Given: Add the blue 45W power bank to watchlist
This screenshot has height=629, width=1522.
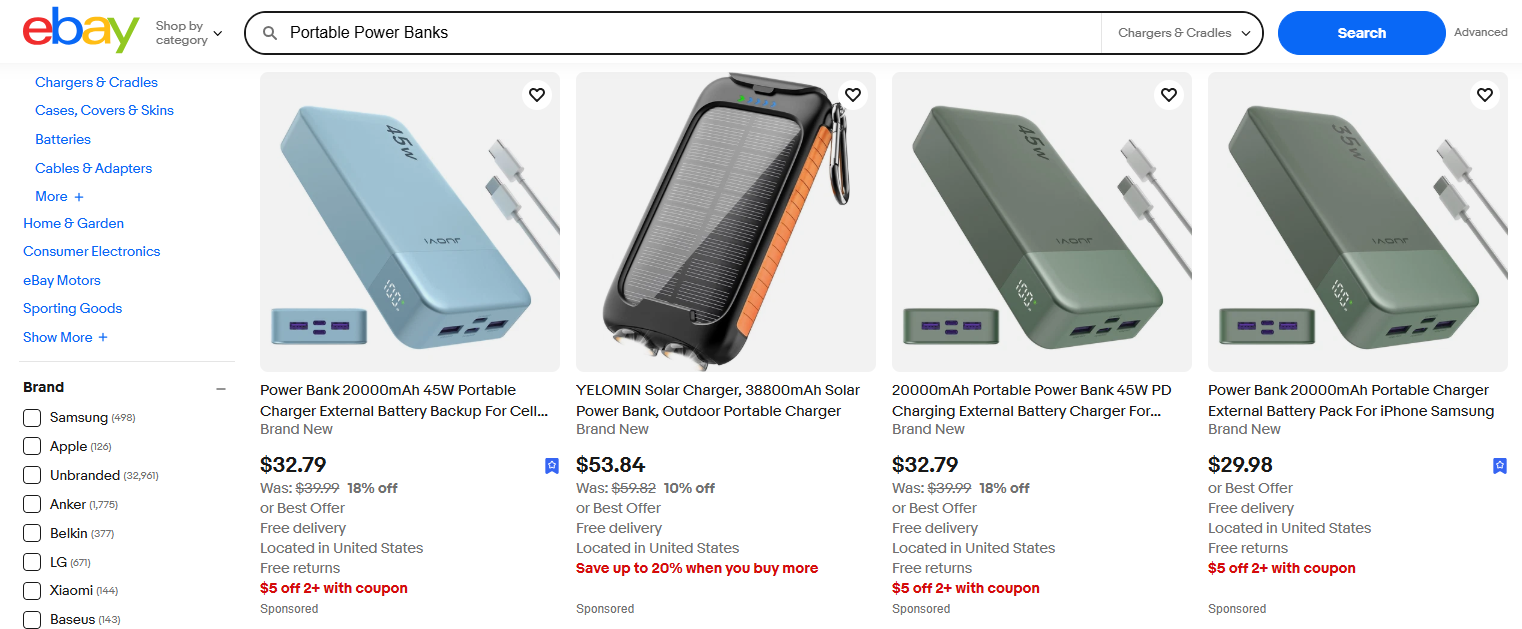Looking at the screenshot, I should (x=536, y=94).
